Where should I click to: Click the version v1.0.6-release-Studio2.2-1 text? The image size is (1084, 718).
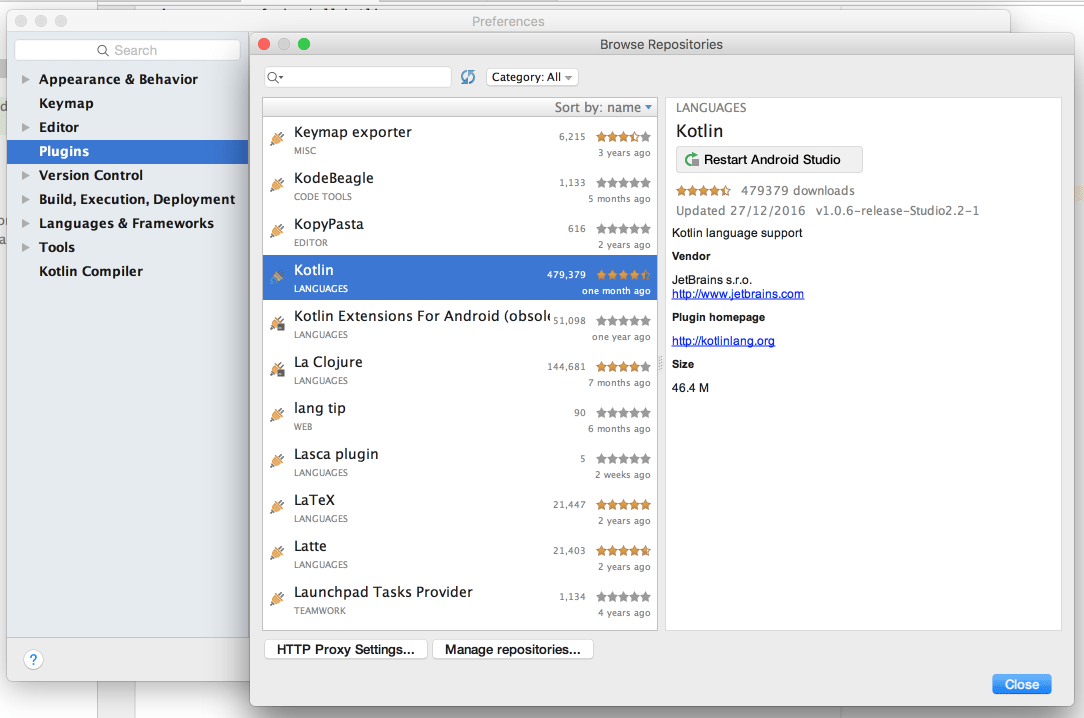pyautogui.click(x=897, y=211)
